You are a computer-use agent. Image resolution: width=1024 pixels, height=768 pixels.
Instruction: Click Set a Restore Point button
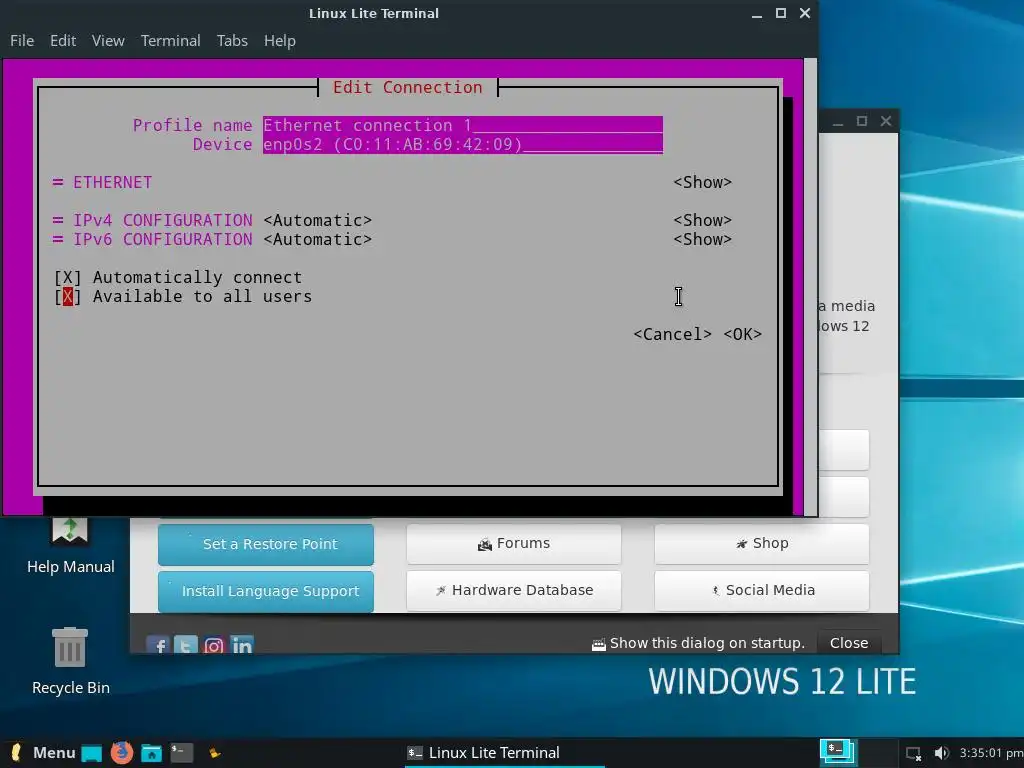point(266,544)
